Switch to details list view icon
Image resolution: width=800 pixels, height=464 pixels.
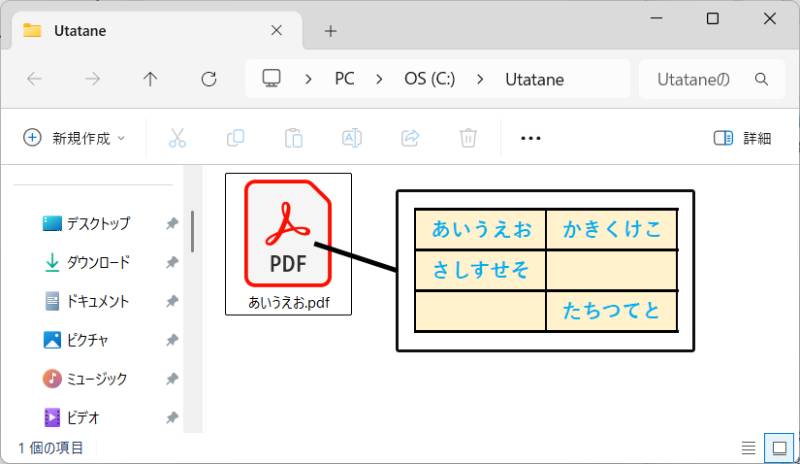(x=748, y=448)
